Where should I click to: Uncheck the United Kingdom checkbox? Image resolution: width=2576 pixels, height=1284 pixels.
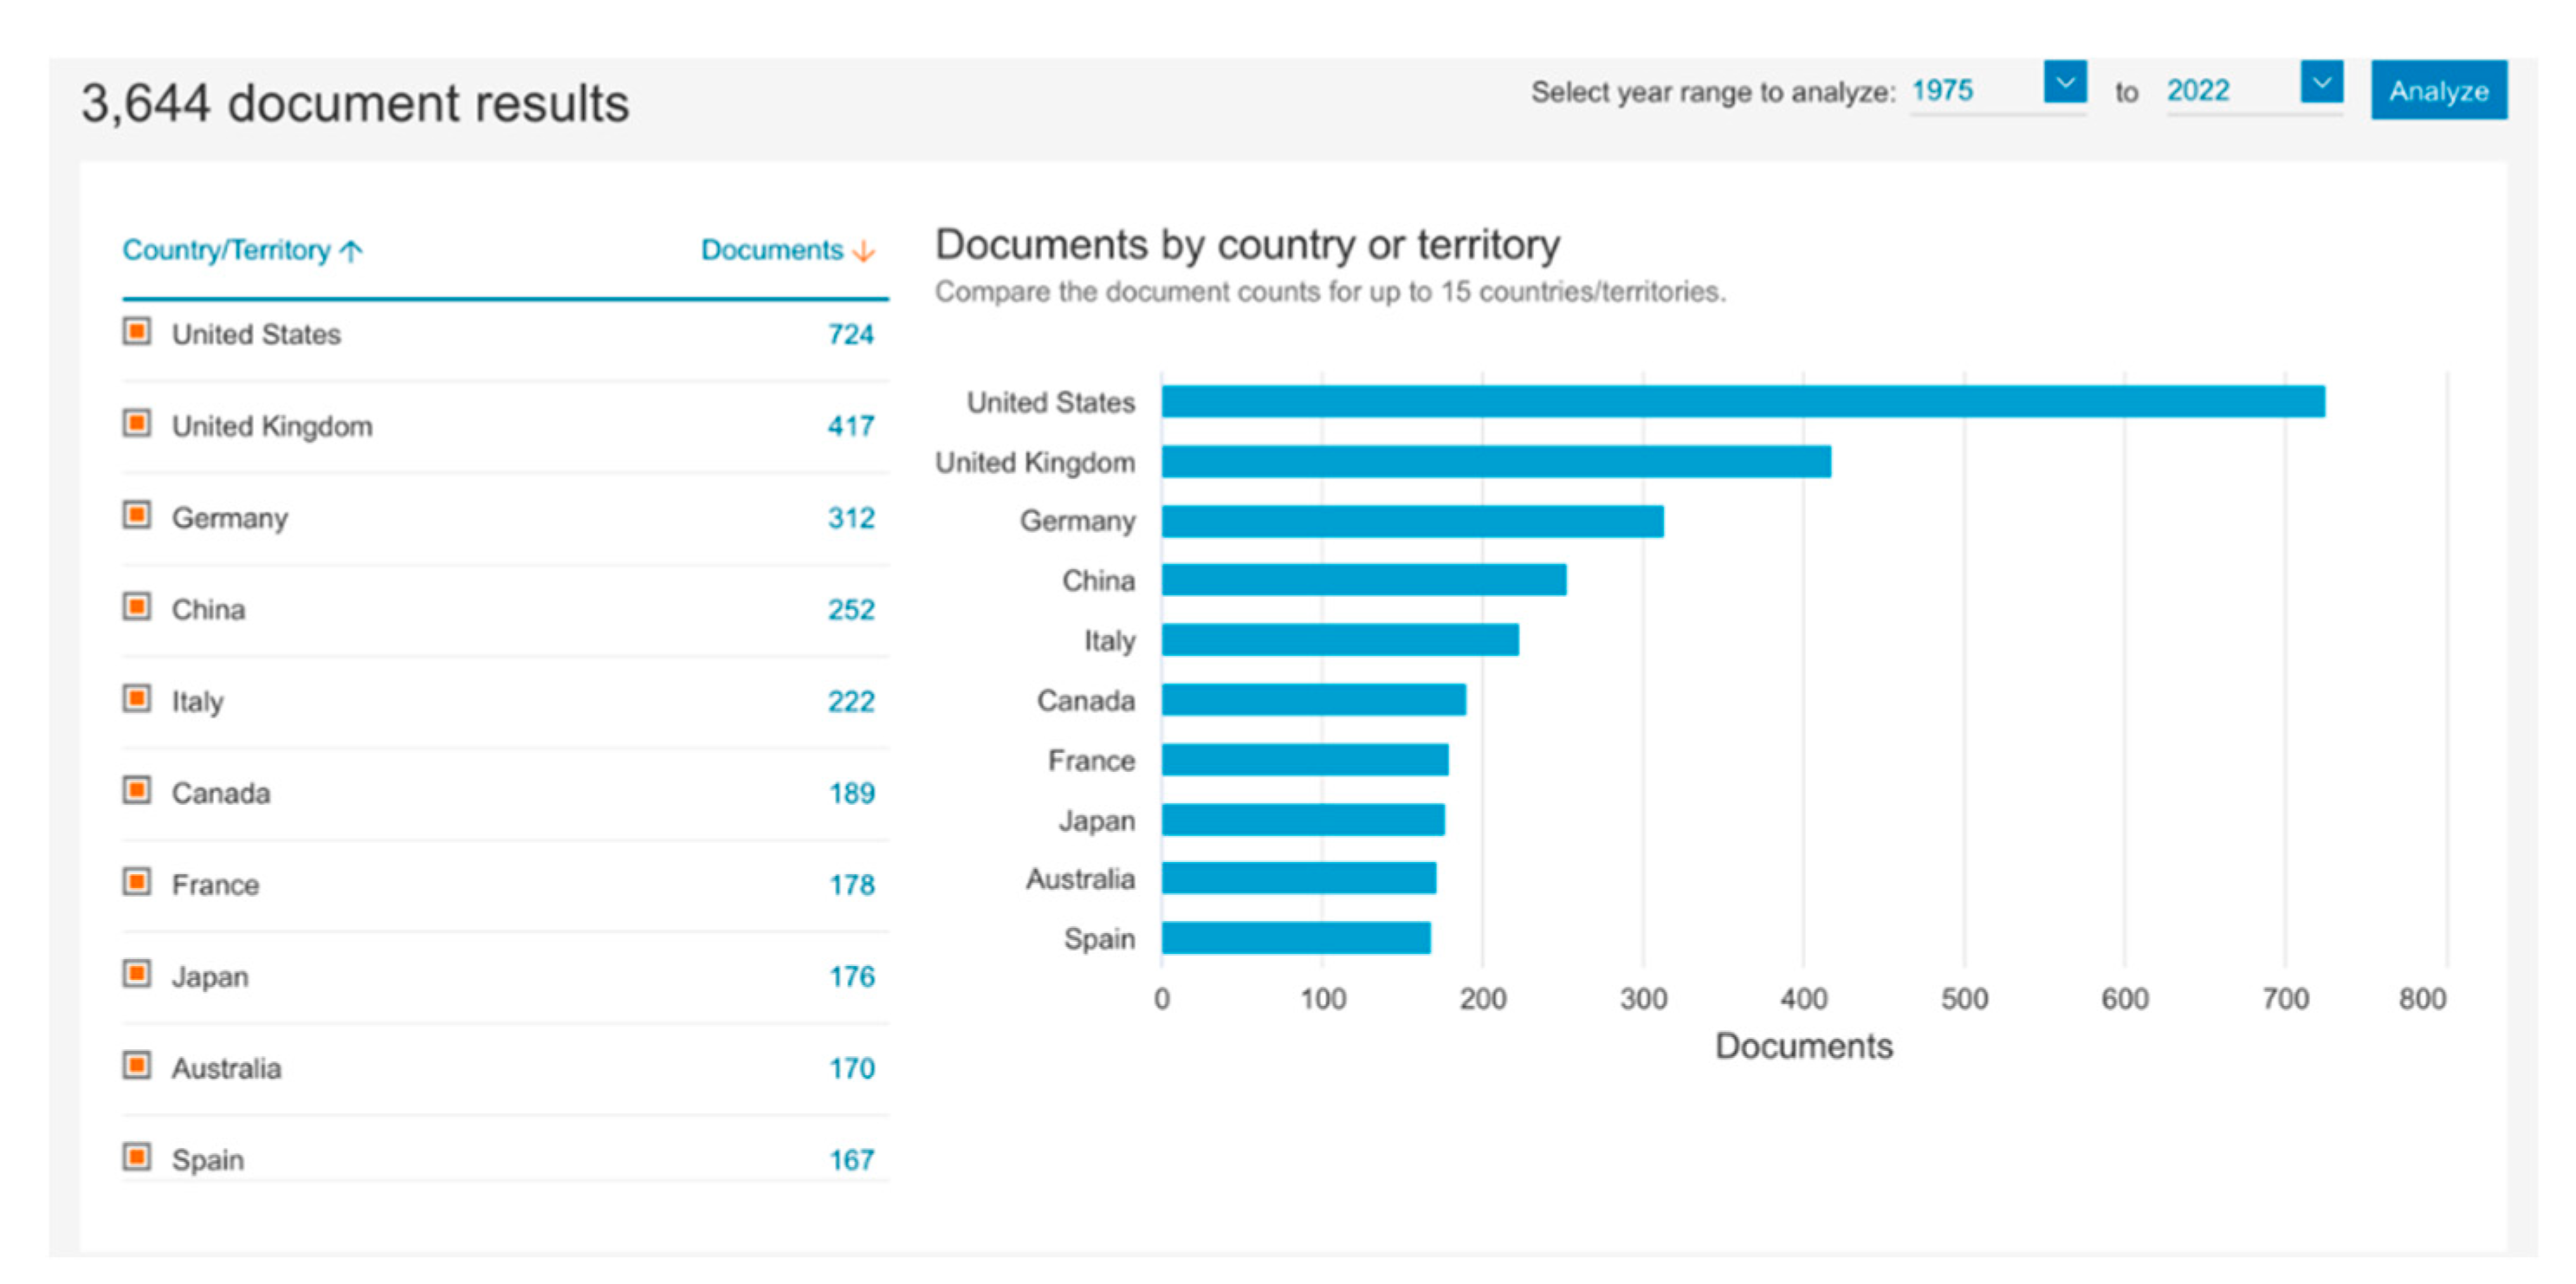coord(137,424)
